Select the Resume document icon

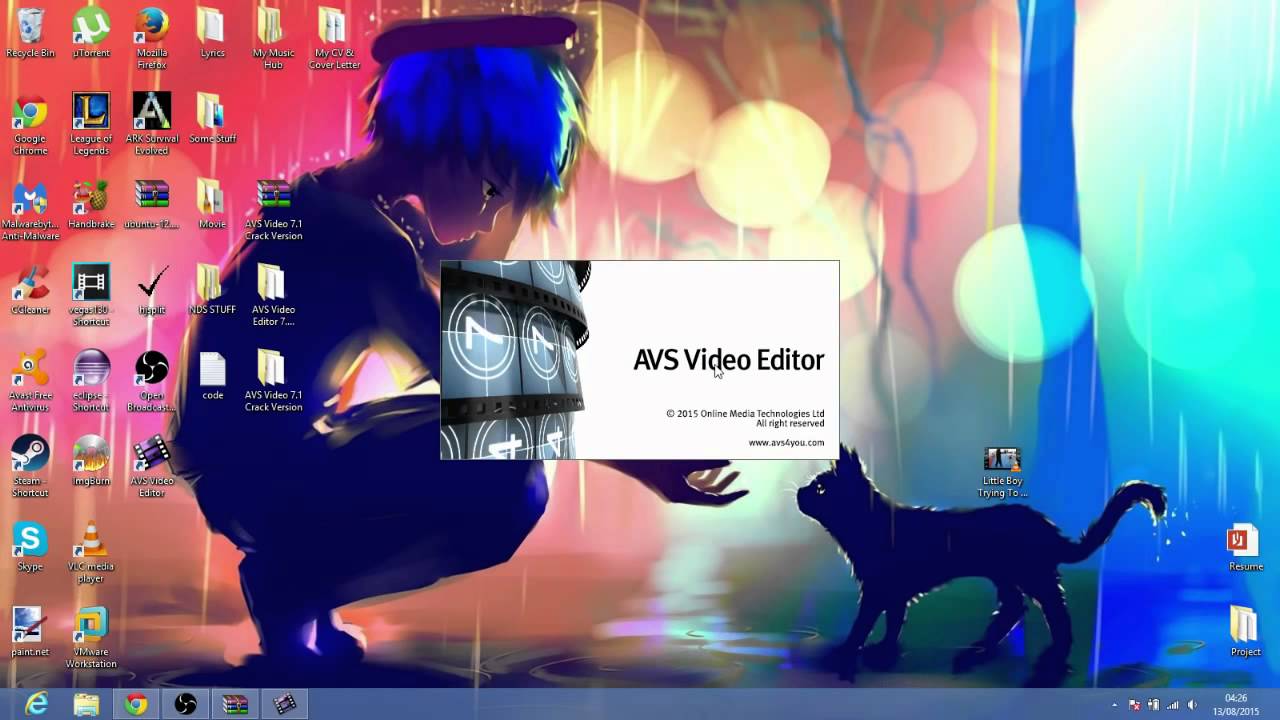[1245, 548]
